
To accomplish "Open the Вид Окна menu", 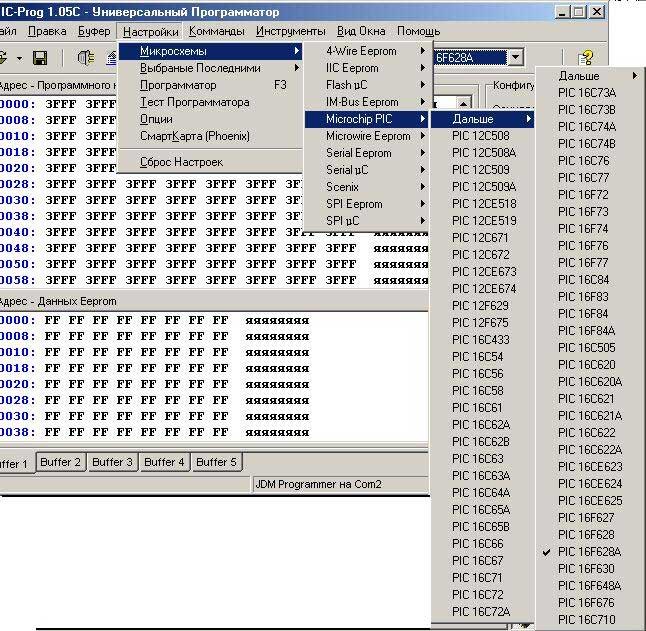I will (x=361, y=31).
